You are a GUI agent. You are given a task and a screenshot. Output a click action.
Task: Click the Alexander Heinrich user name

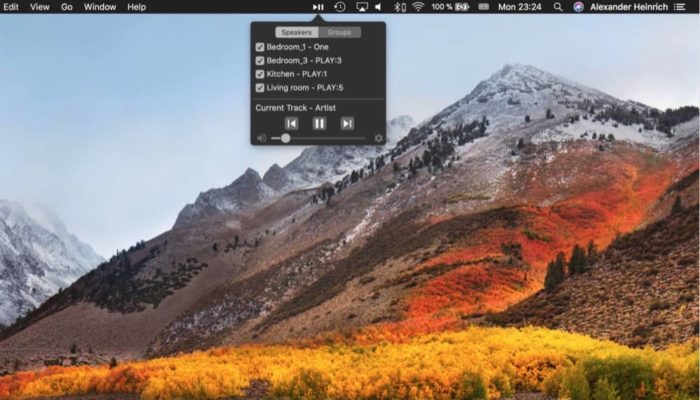[629, 7]
